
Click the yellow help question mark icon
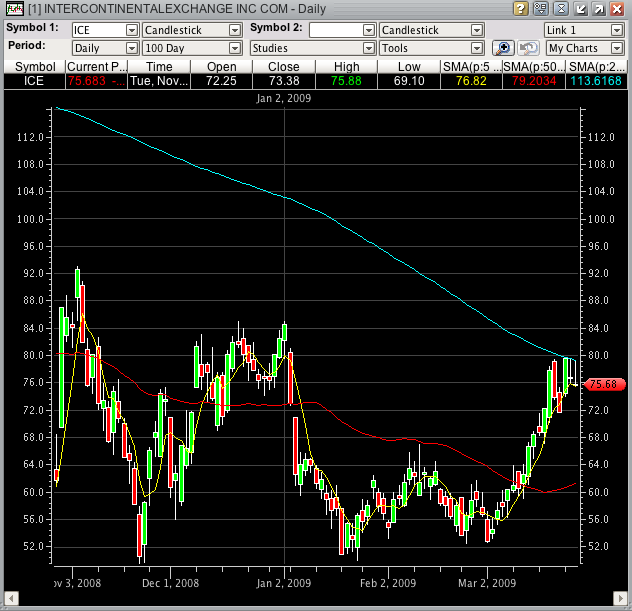[x=522, y=9]
